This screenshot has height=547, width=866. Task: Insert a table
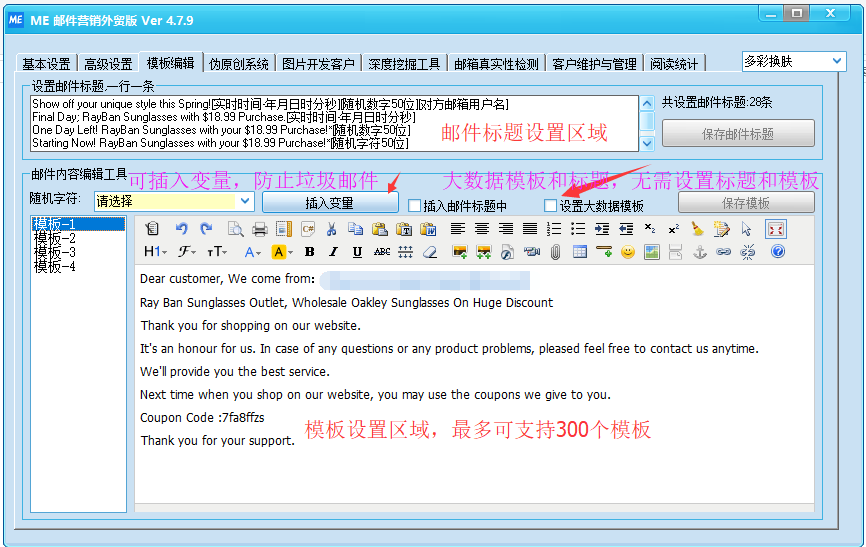[x=580, y=252]
